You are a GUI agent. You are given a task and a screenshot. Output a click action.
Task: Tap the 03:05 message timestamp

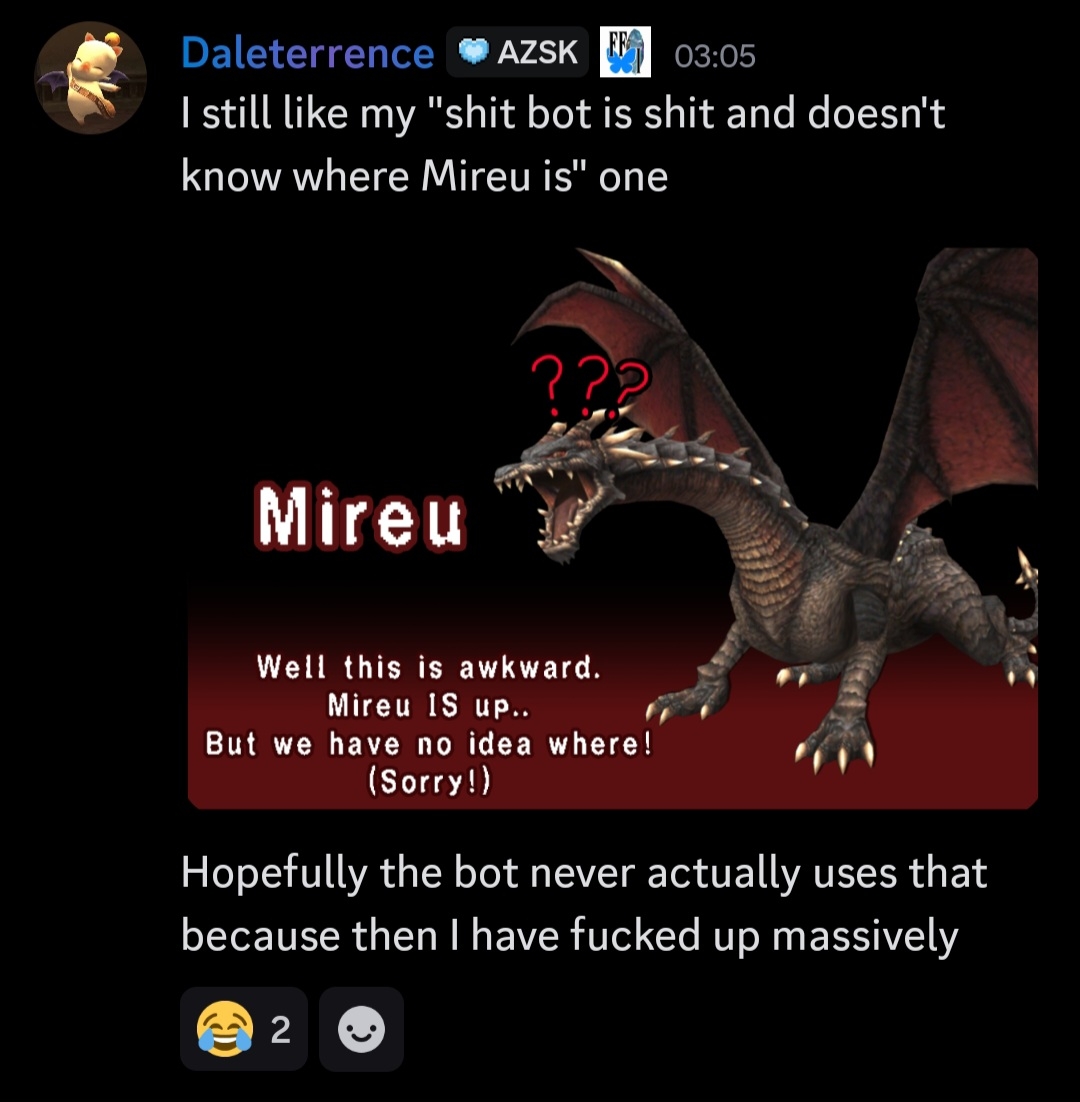coord(715,56)
